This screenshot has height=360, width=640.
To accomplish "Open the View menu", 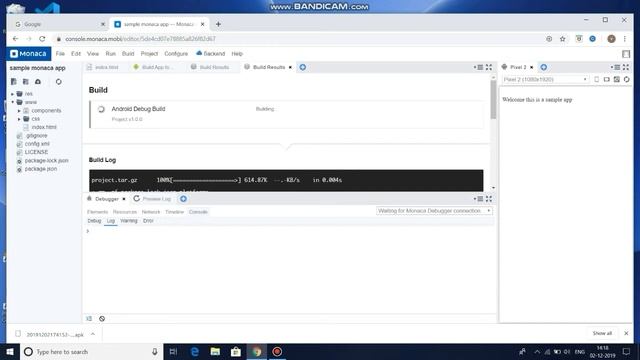I will coord(93,54).
